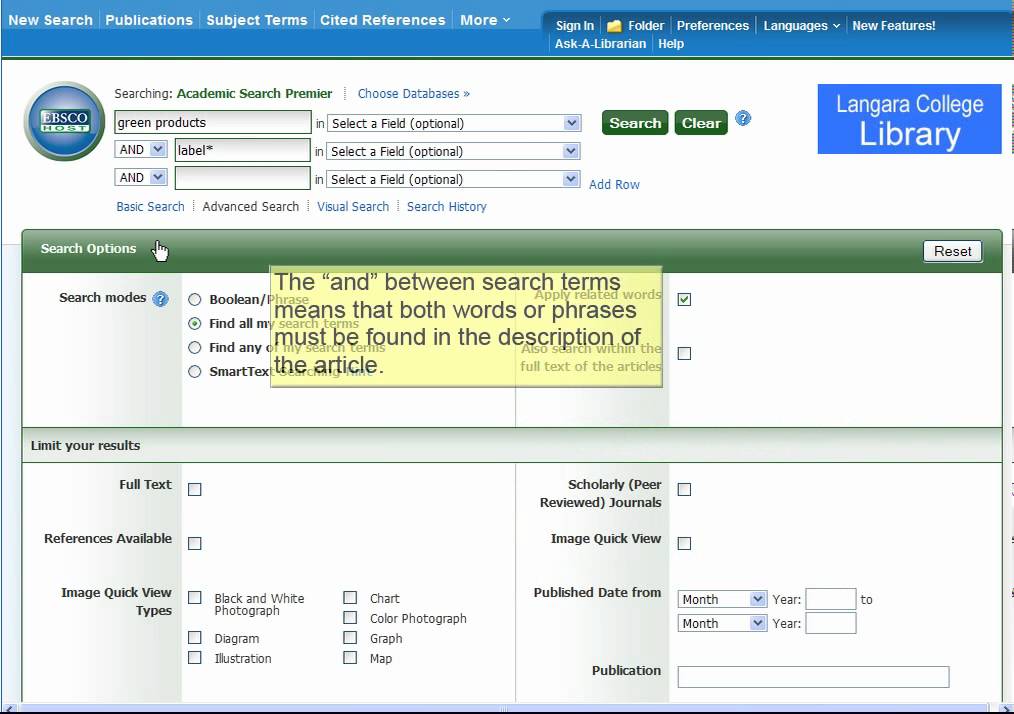1014x714 pixels.
Task: Expand the Languages menu
Action: coord(801,26)
